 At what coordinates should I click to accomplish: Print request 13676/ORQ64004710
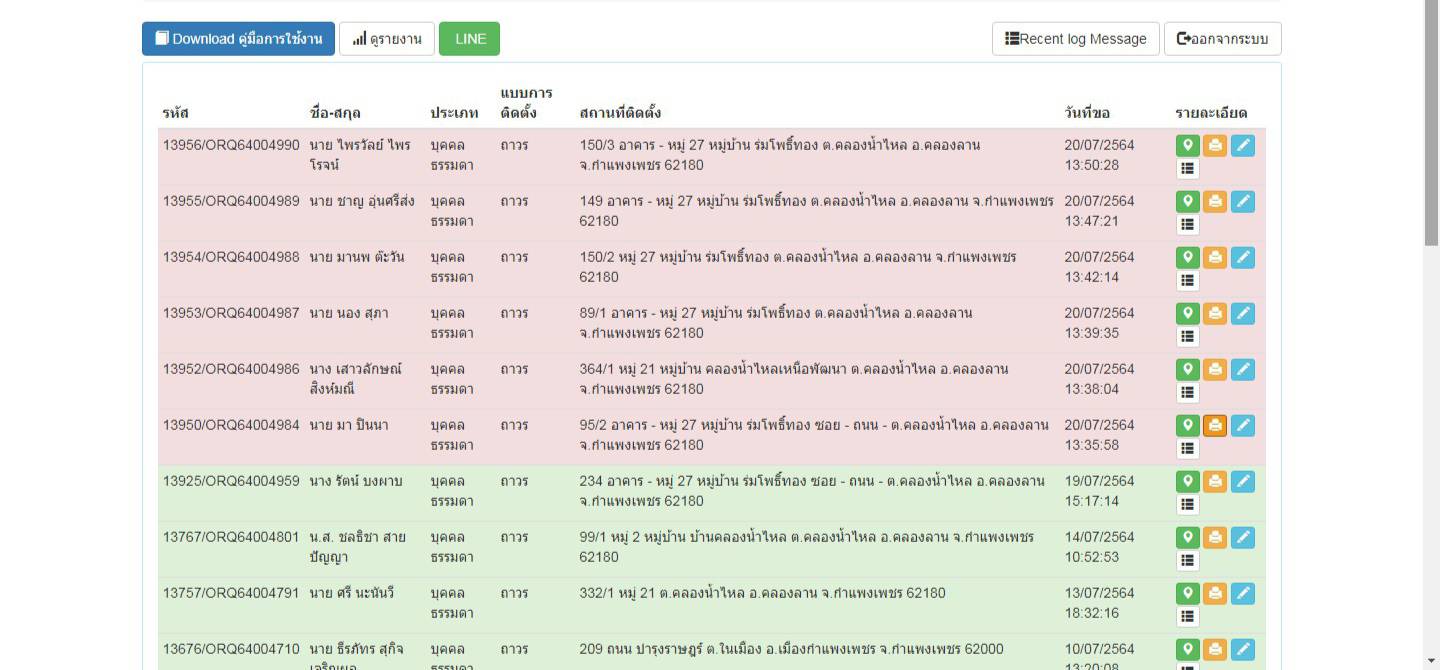(1215, 649)
